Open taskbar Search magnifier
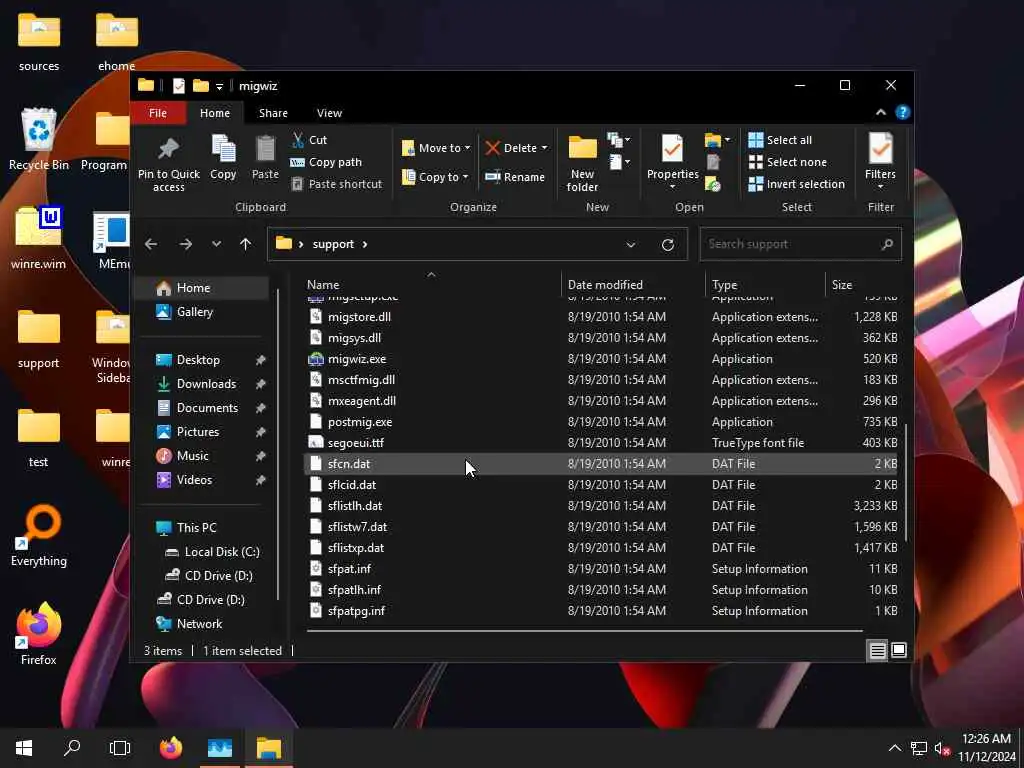 tap(72, 748)
